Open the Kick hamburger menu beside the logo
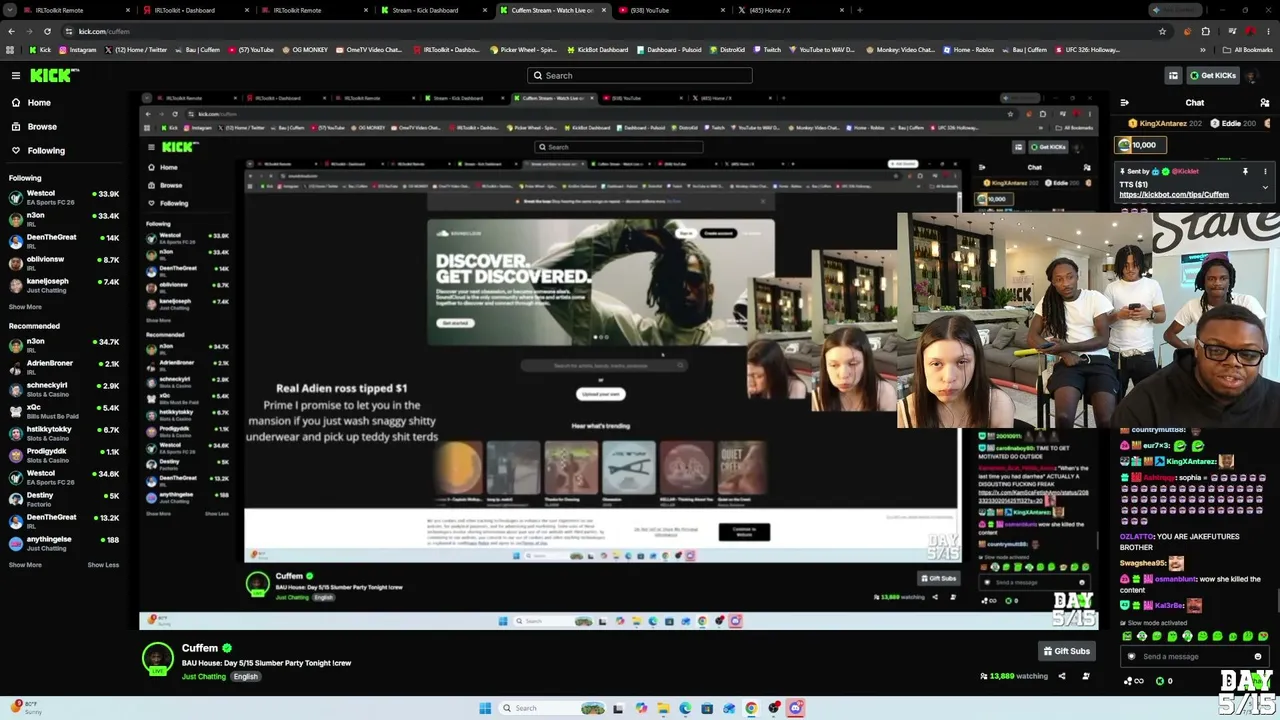 [x=16, y=75]
